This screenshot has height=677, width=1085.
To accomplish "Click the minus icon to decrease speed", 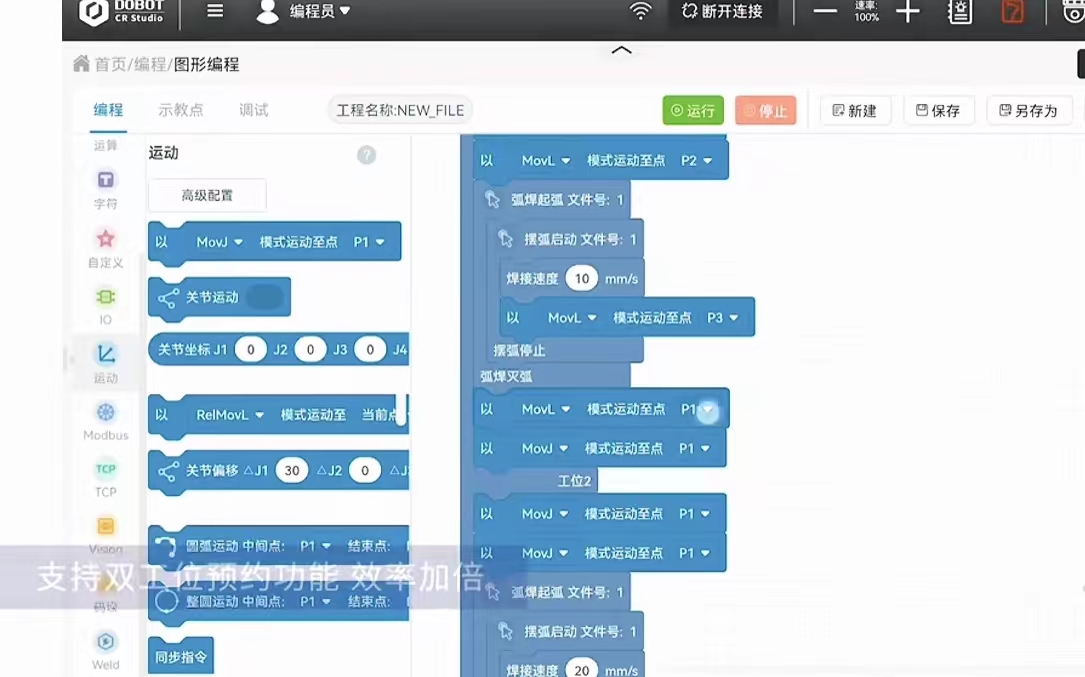I will [825, 12].
